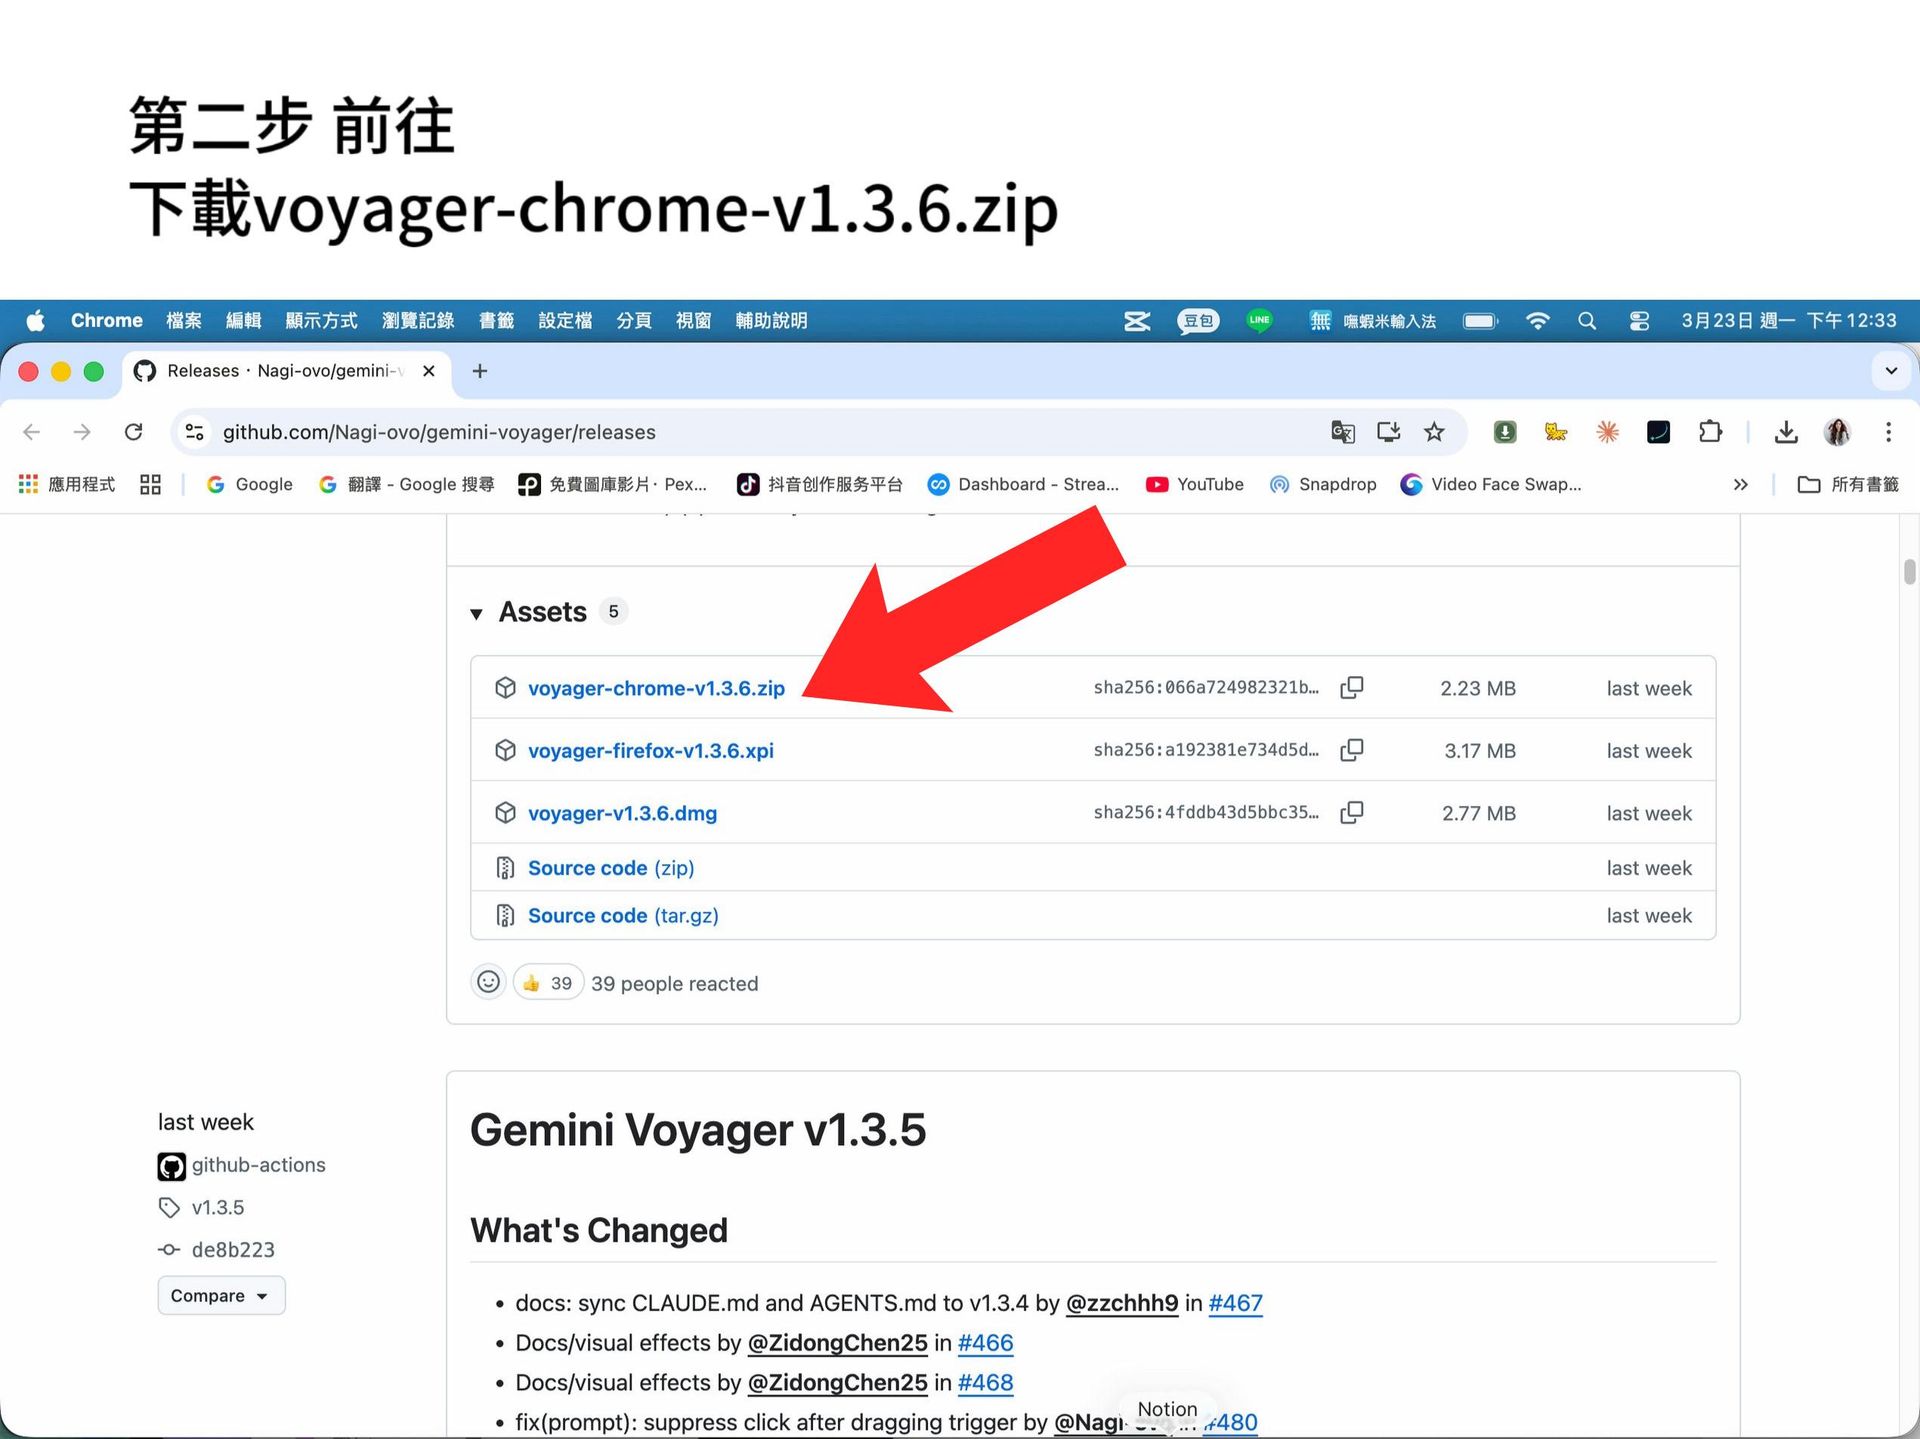Toggle the thumbs up 39 reaction
Image resolution: width=1920 pixels, height=1439 pixels.
547,983
